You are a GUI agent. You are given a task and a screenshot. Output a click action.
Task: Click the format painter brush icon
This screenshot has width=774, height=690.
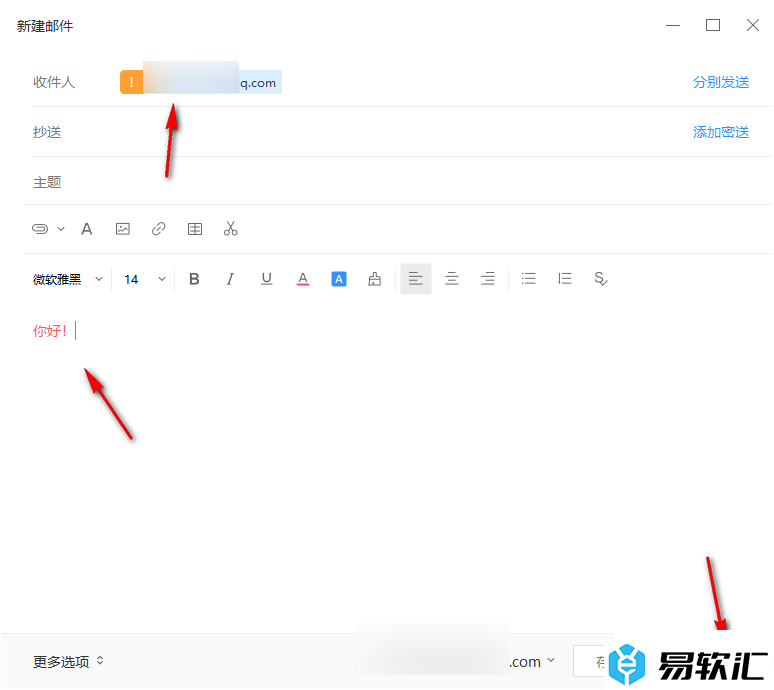[375, 279]
